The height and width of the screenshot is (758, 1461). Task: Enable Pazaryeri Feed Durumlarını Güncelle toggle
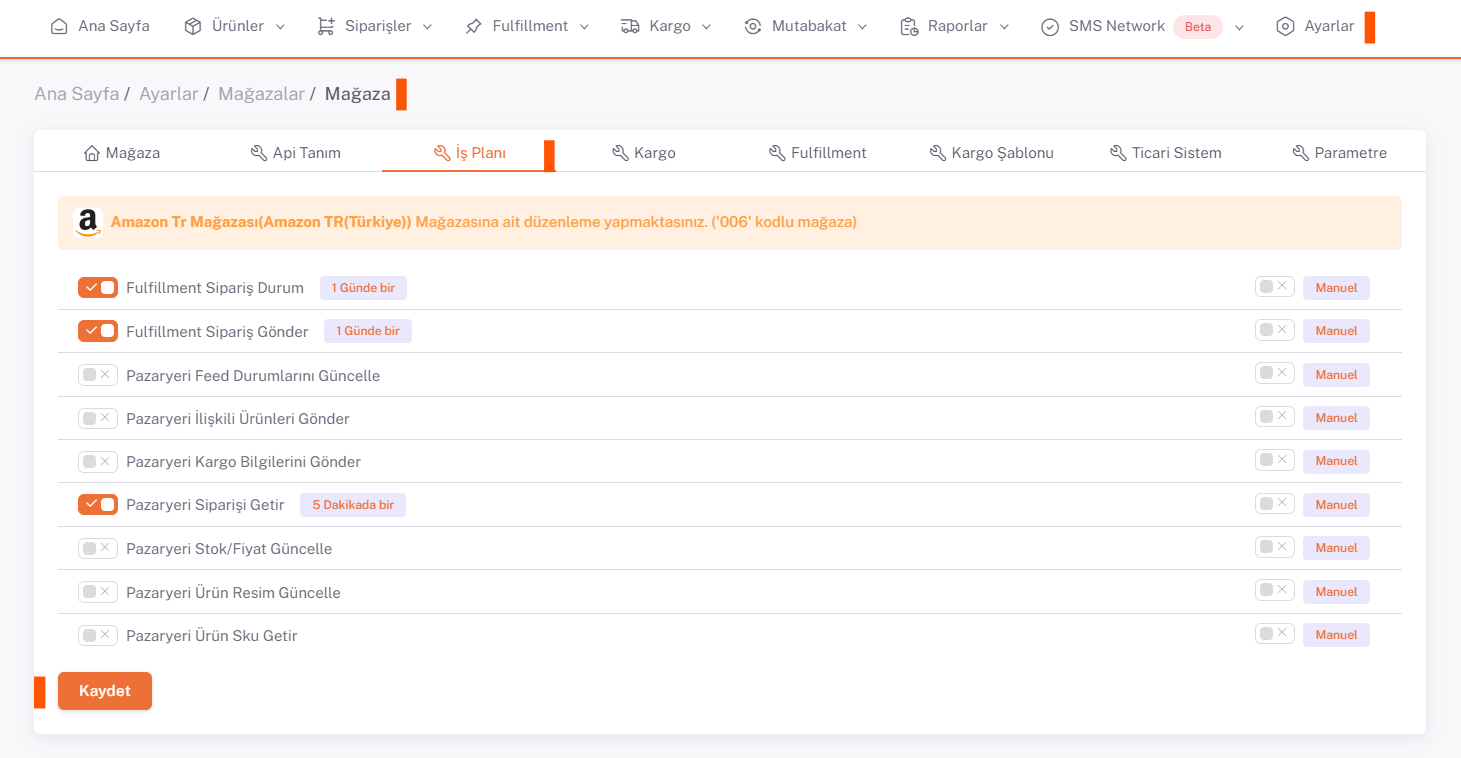[98, 375]
